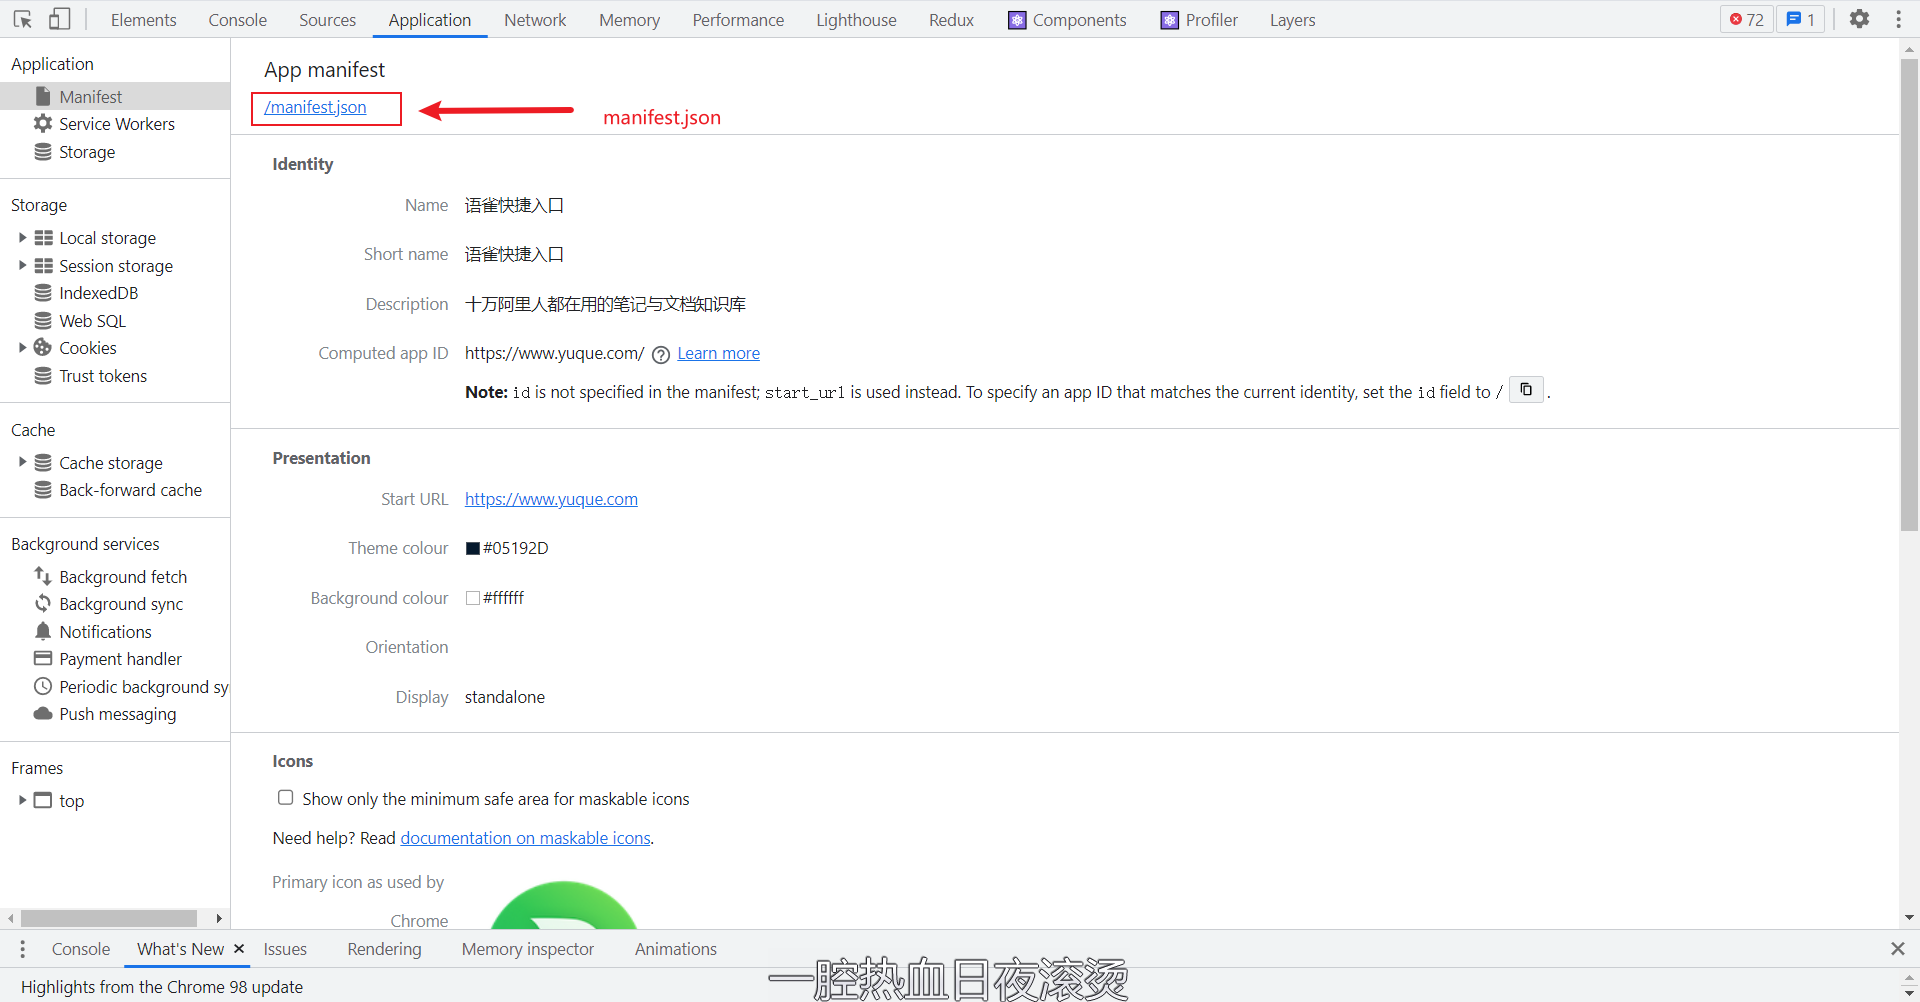Click the inspect element picker icon

pos(23,19)
